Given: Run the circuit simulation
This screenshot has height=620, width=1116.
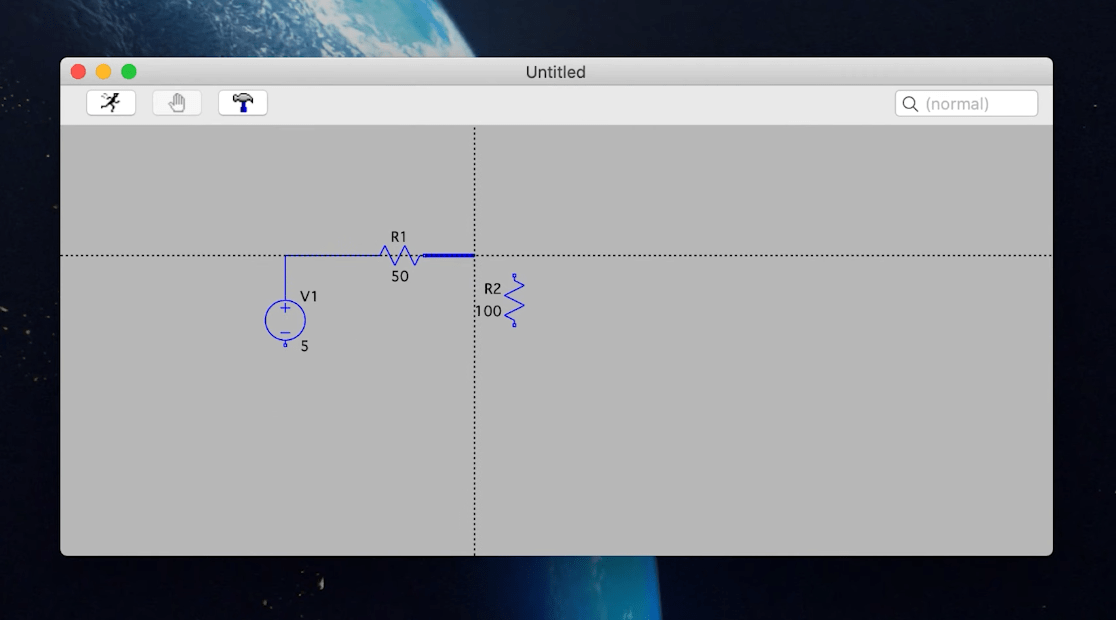Looking at the screenshot, I should tap(110, 102).
